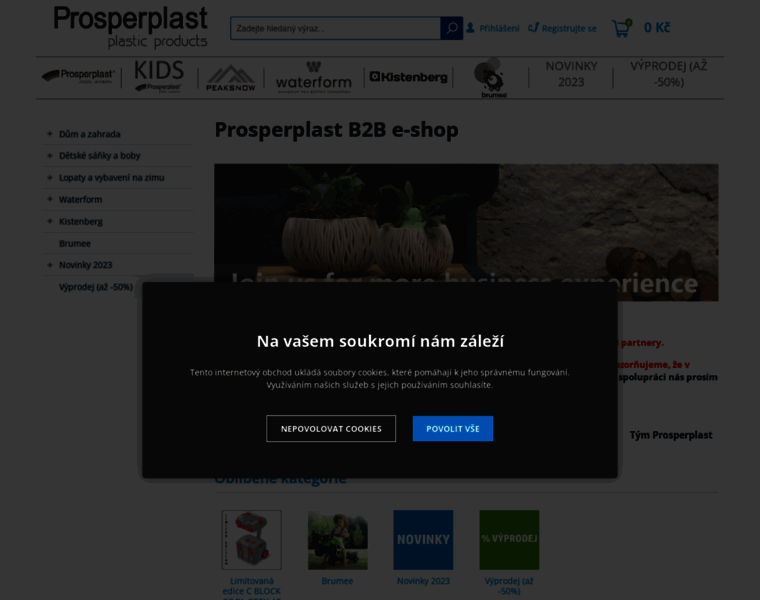Click the 0 Kč cart total
This screenshot has width=760, height=600.
pos(657,28)
